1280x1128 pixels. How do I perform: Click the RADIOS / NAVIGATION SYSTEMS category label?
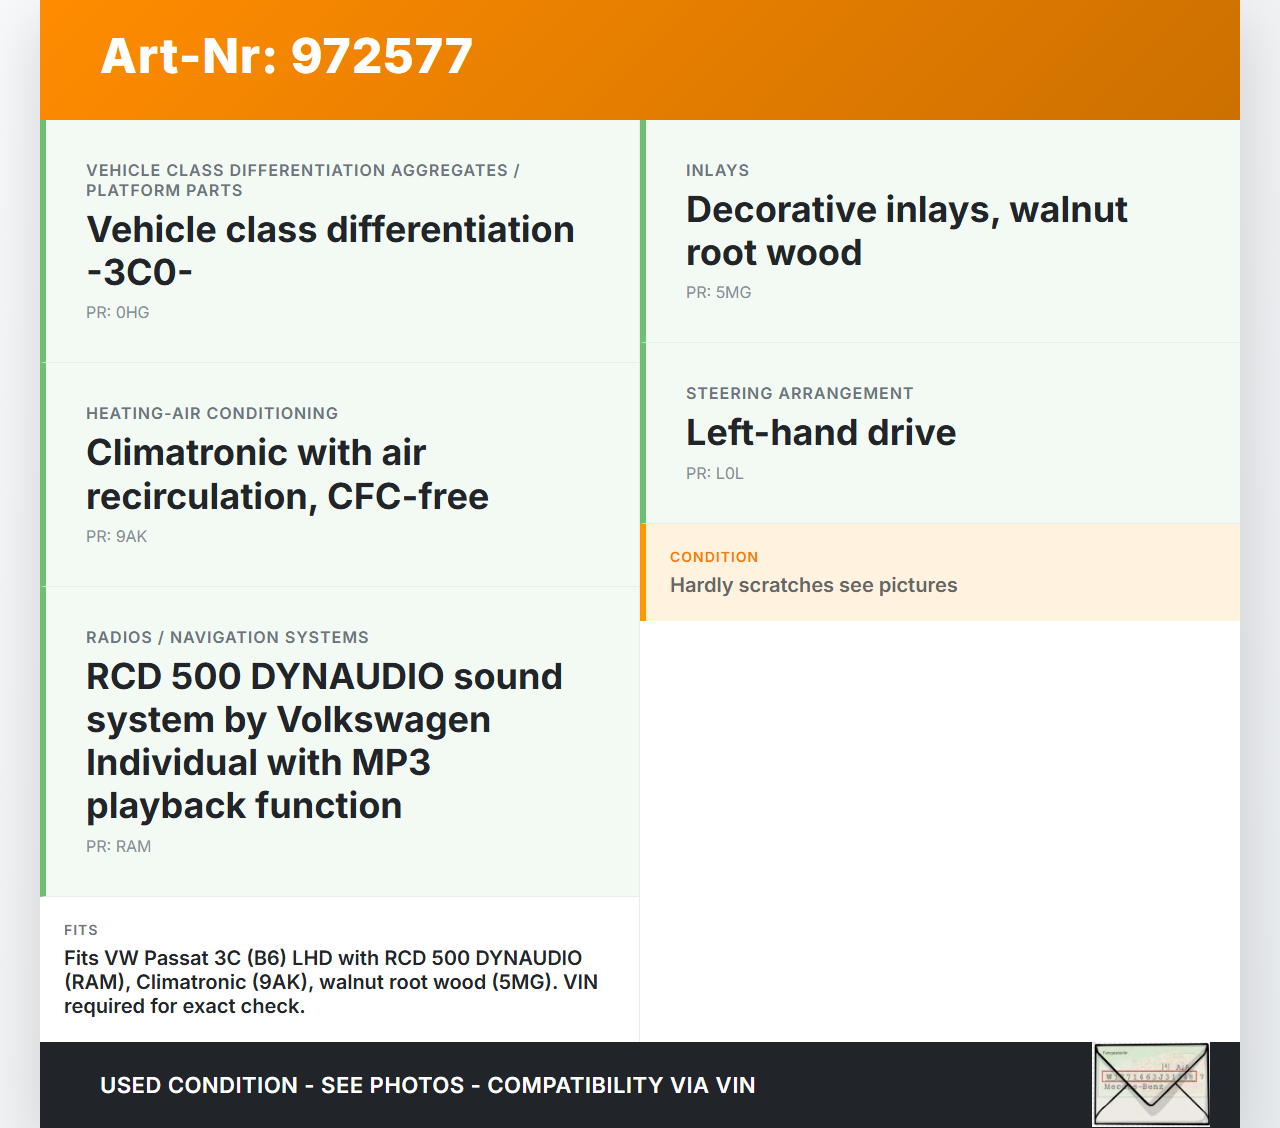(227, 637)
